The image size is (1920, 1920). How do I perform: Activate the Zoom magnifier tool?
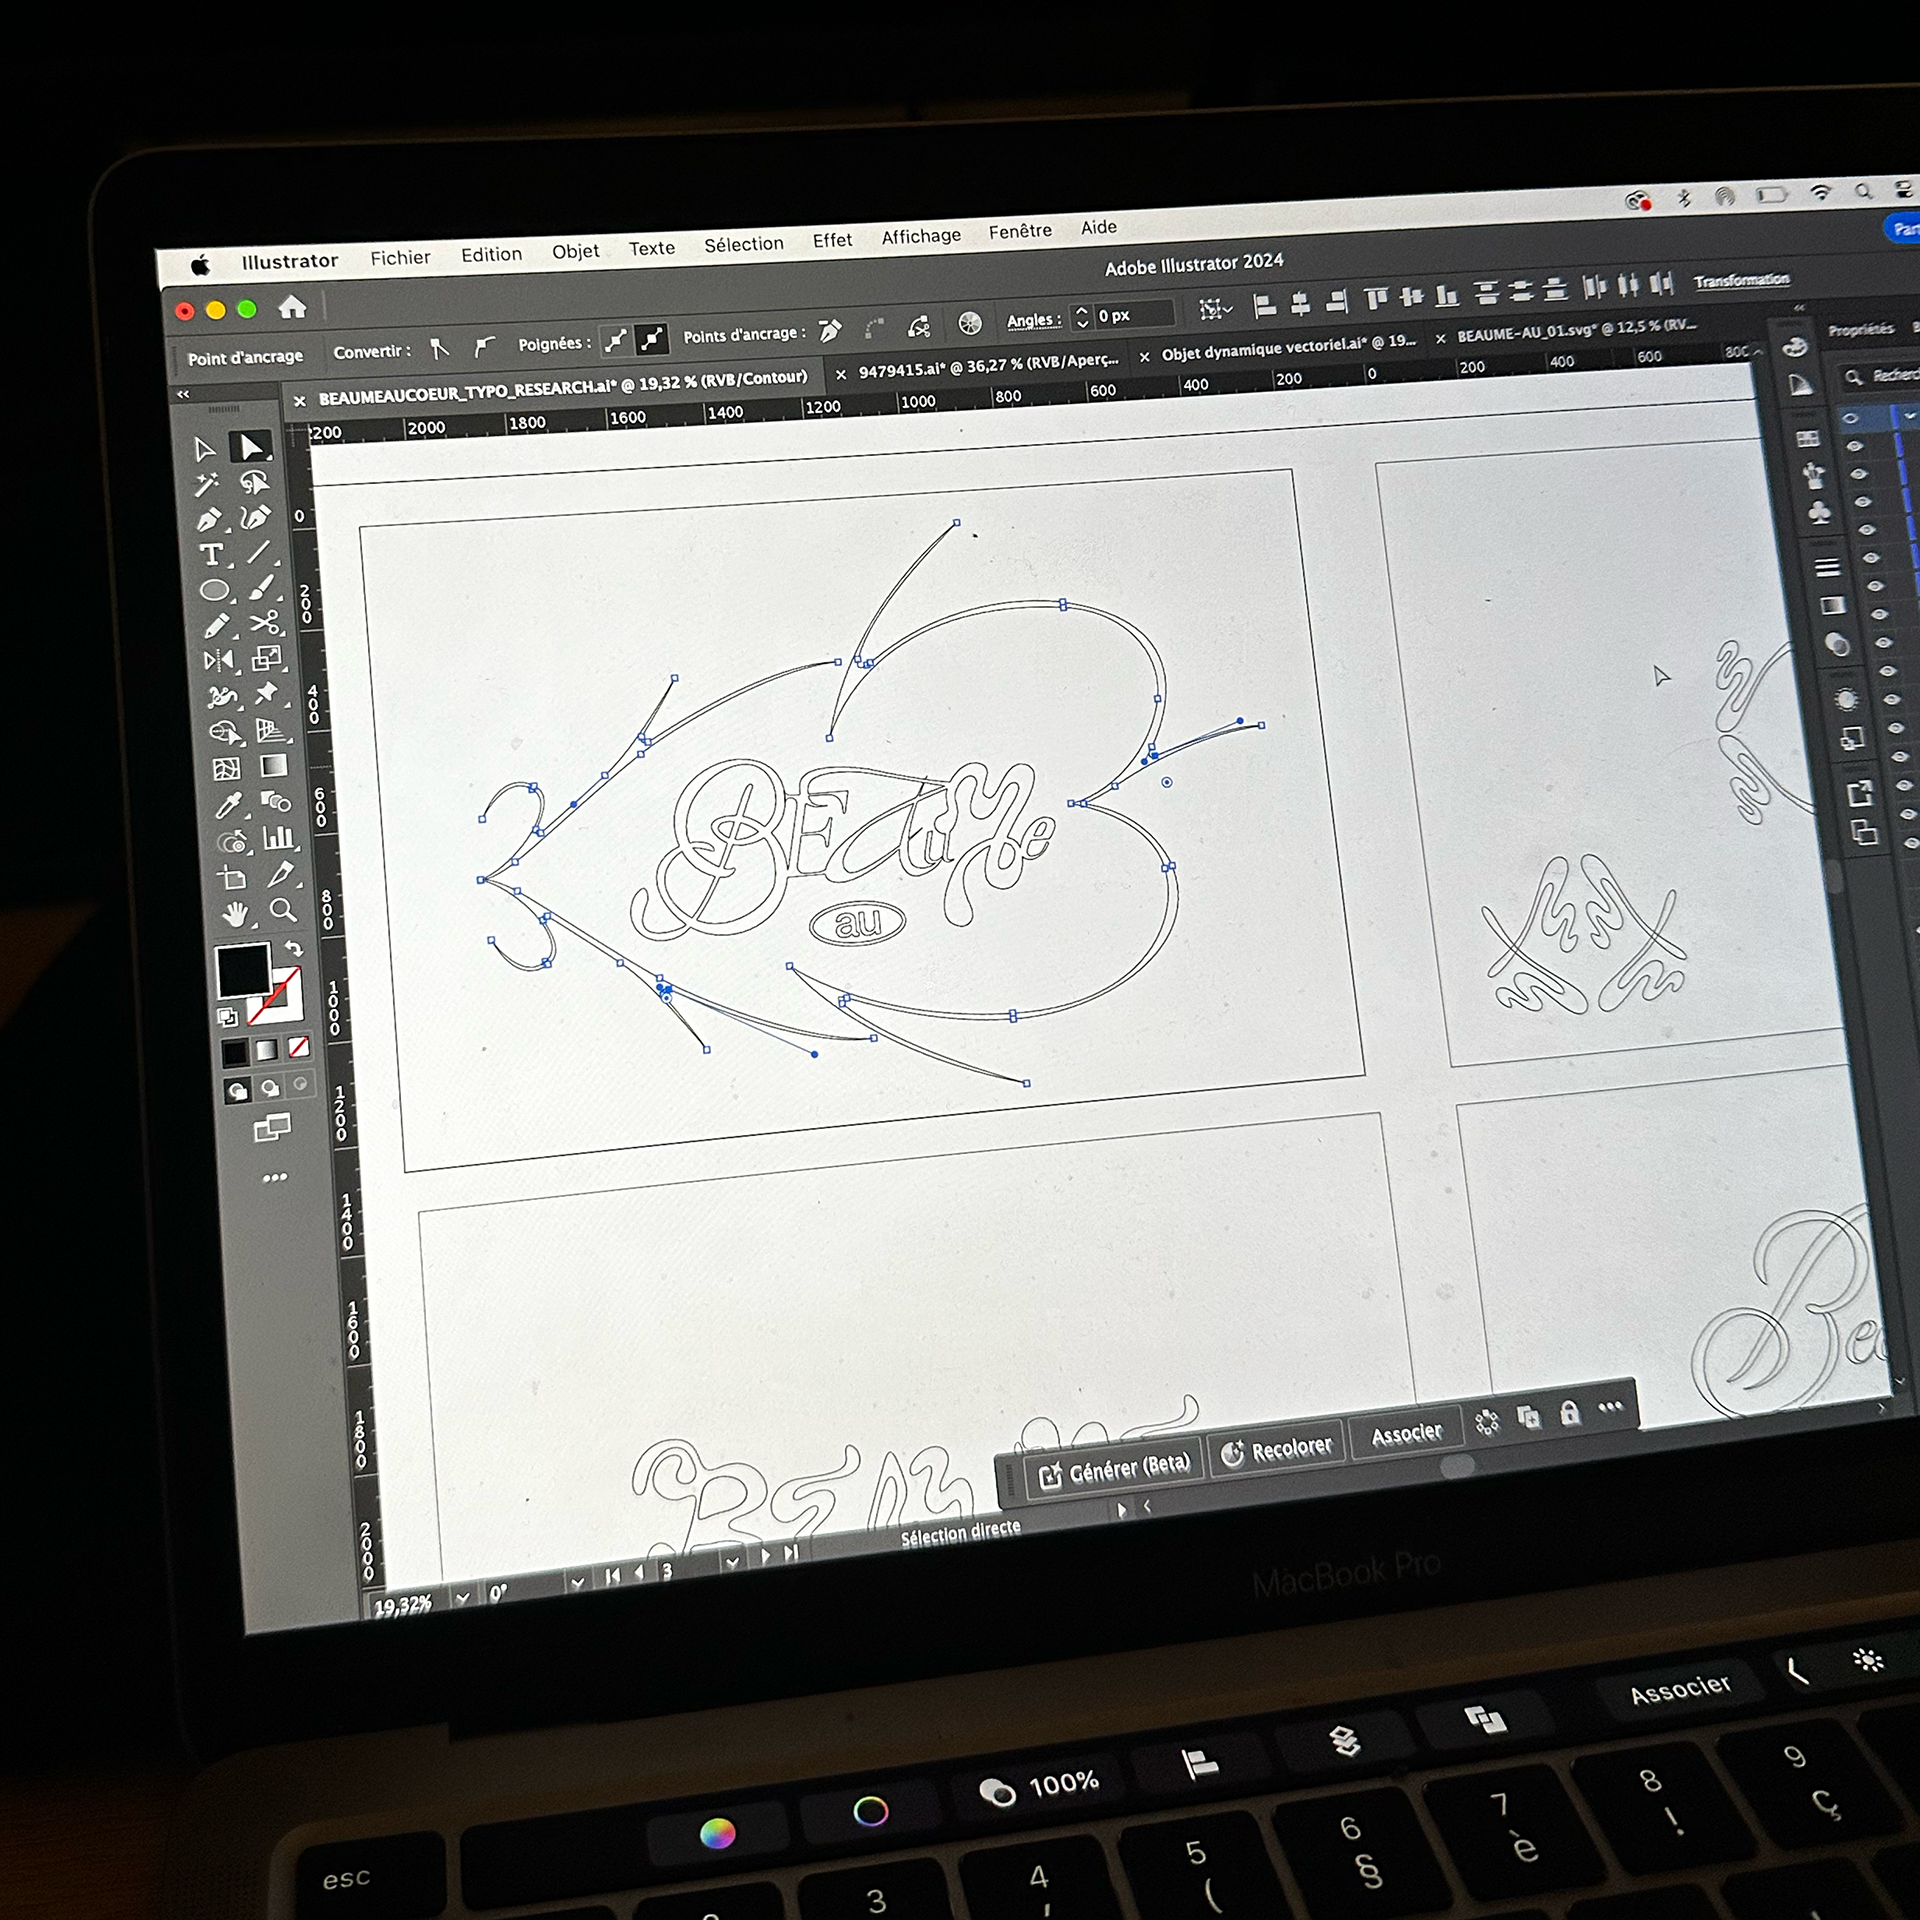tap(284, 910)
